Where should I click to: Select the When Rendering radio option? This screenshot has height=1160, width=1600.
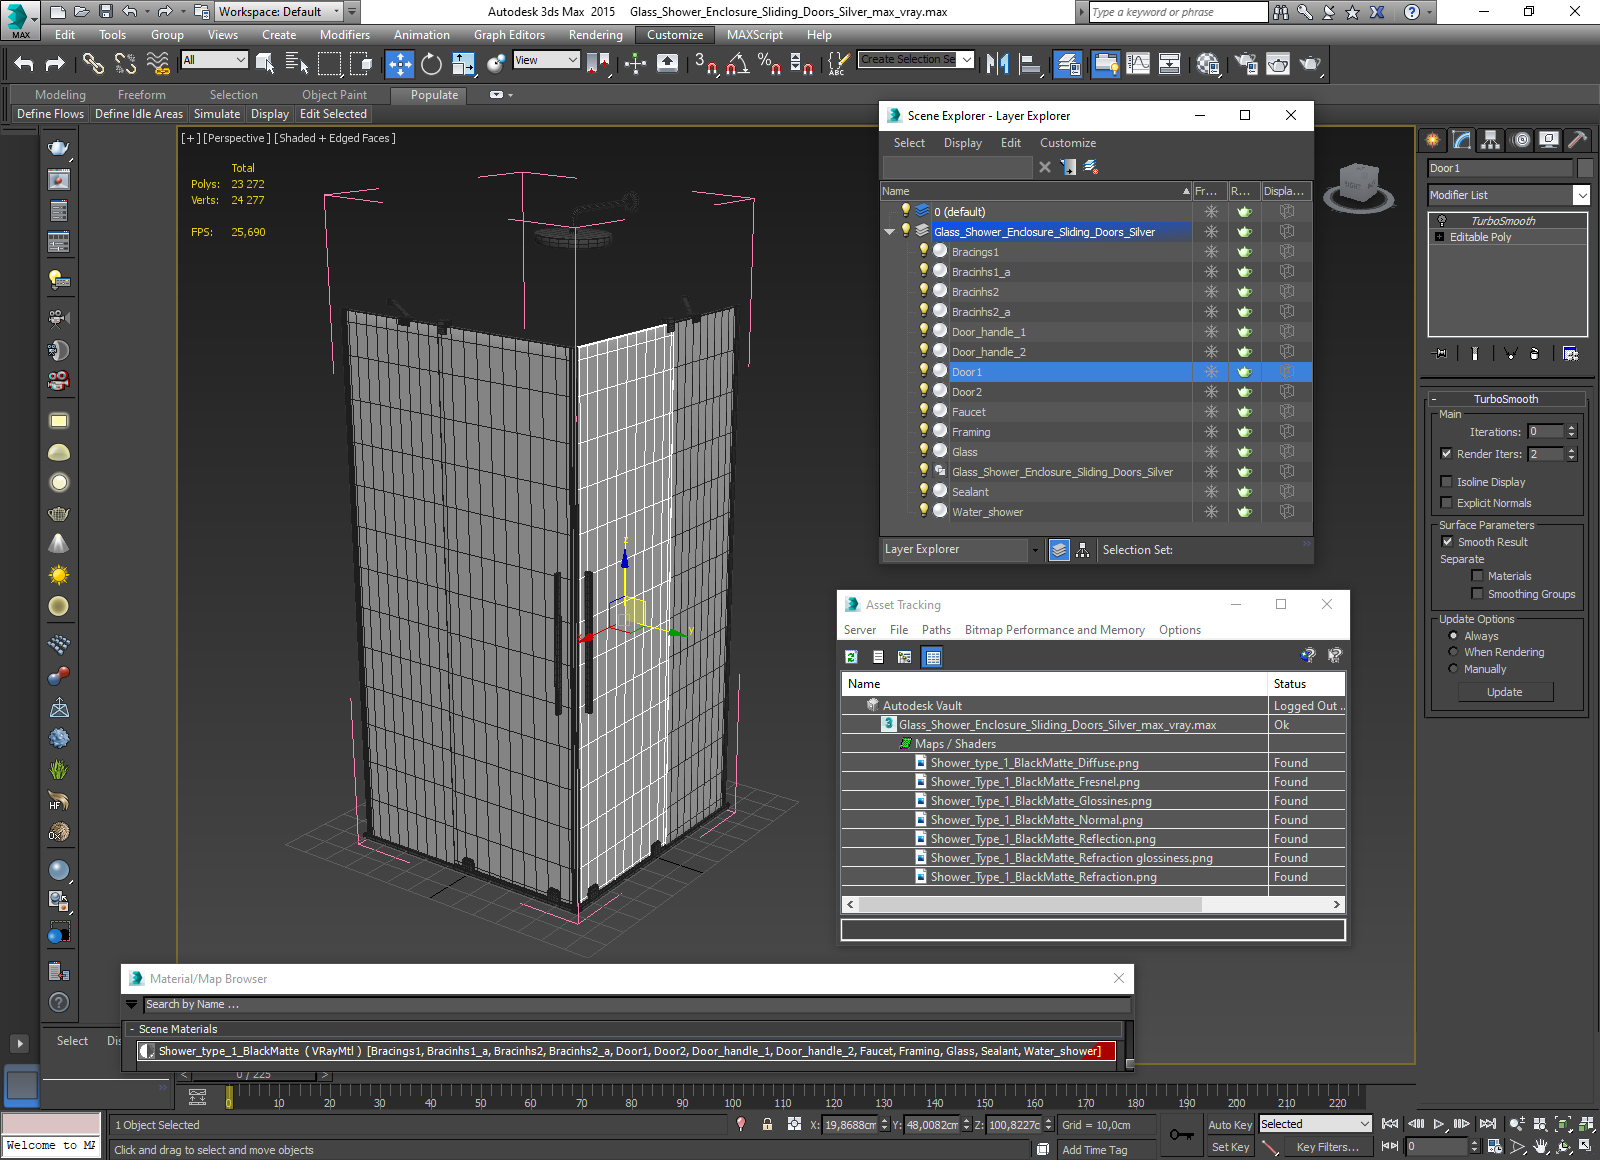[x=1453, y=652]
